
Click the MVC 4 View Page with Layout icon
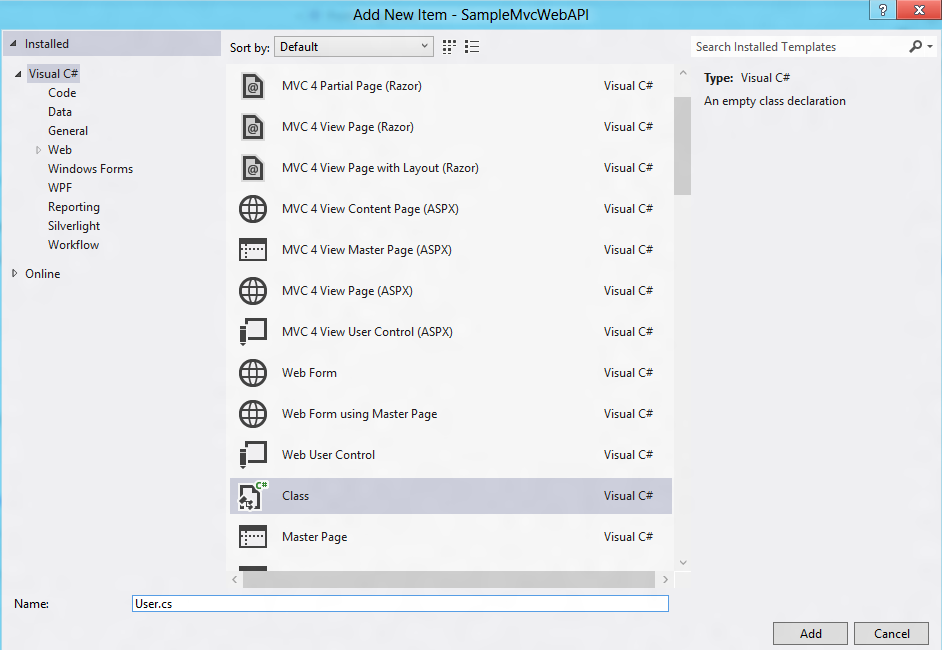[x=253, y=168]
